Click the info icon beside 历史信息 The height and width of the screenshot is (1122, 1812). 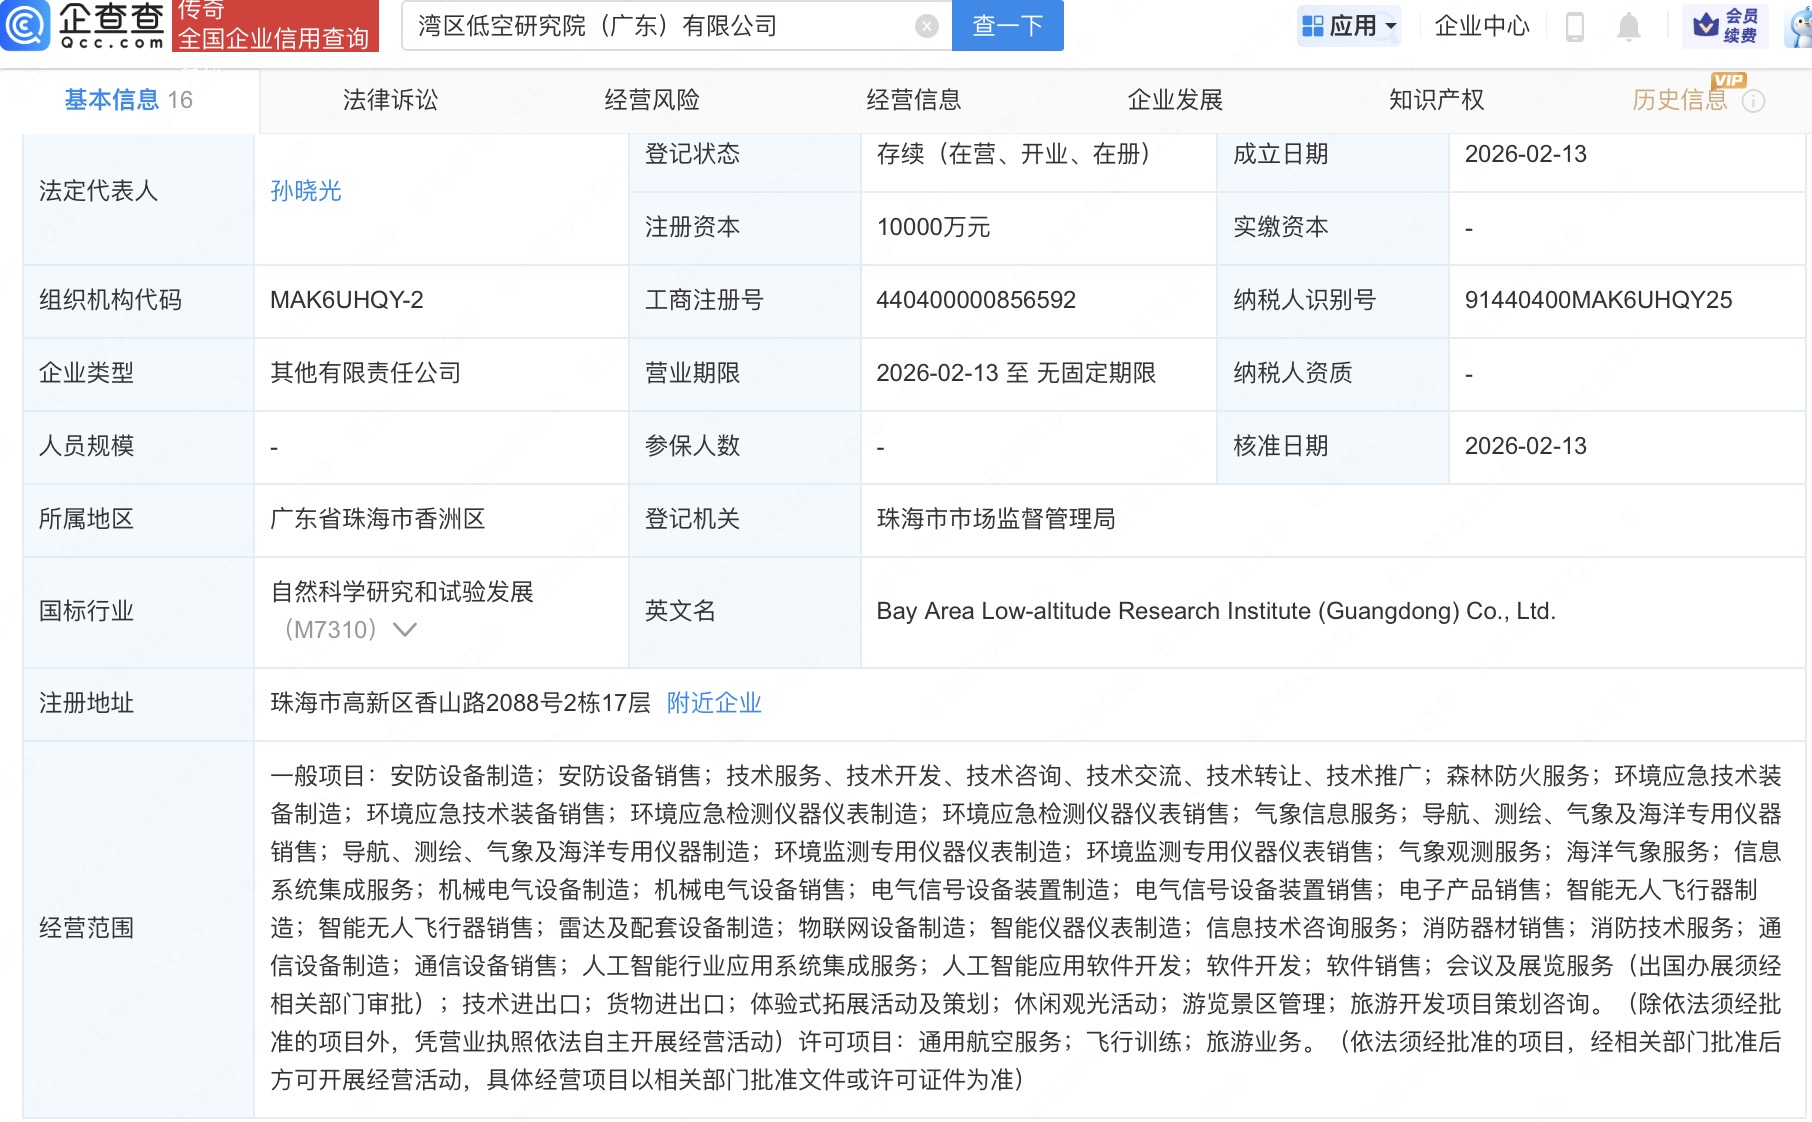[x=1755, y=100]
